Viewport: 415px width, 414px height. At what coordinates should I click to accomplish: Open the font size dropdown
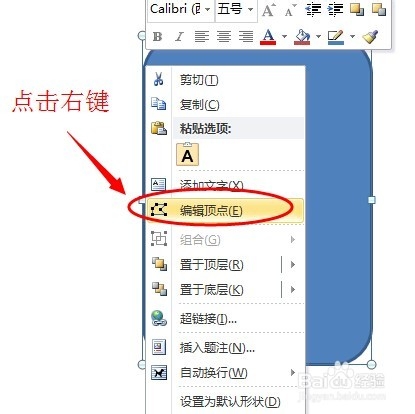(x=250, y=10)
